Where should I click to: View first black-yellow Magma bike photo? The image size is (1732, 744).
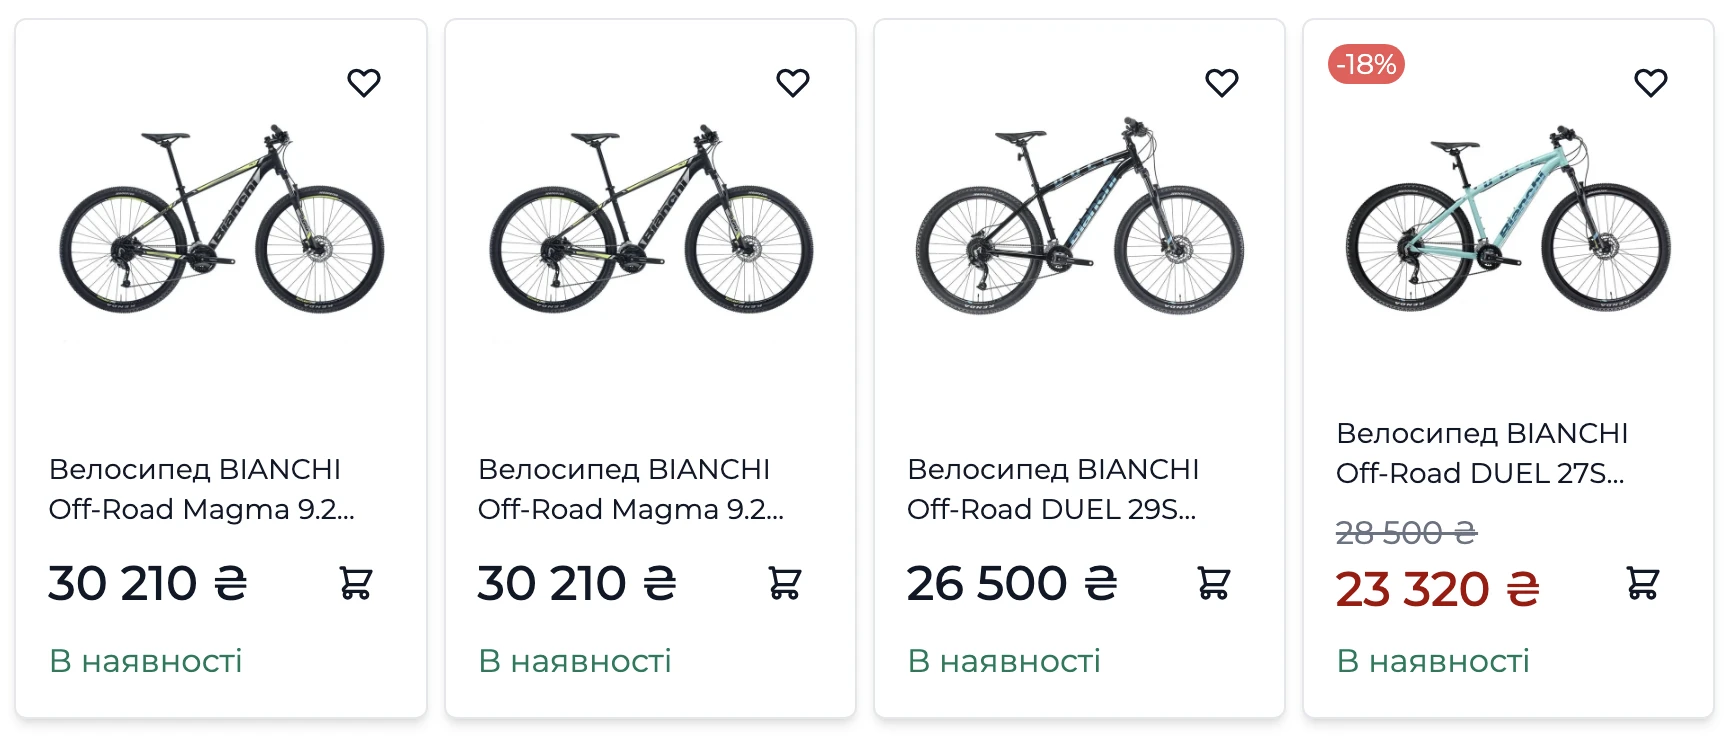click(x=222, y=220)
